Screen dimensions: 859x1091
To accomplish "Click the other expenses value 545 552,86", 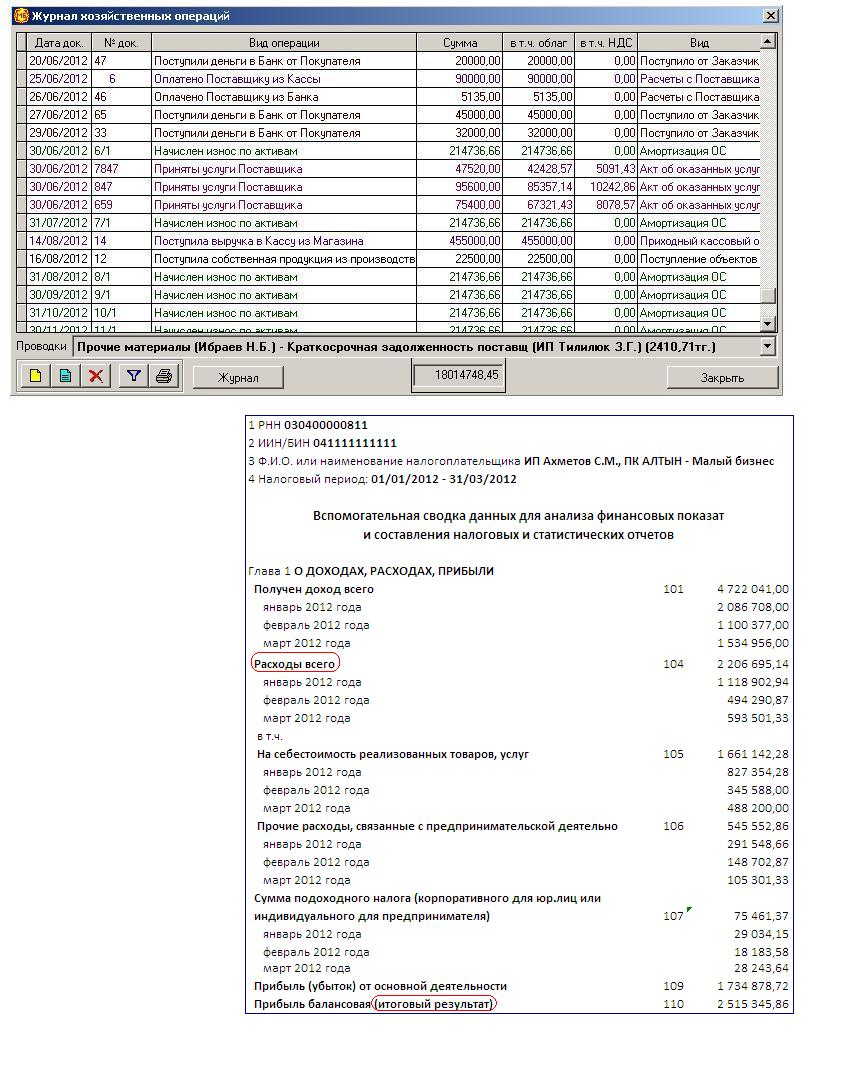I will (758, 827).
